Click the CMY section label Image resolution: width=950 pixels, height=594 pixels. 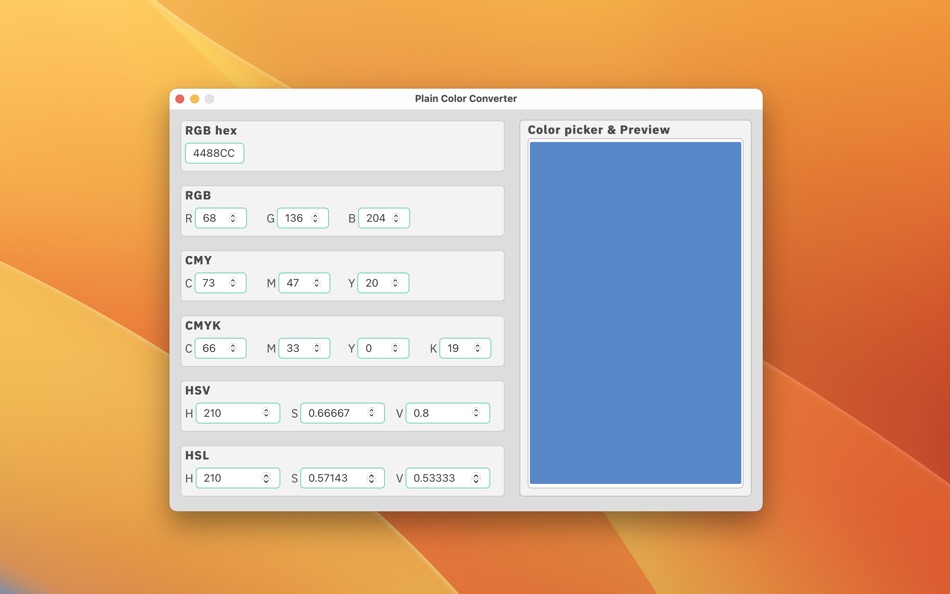pyautogui.click(x=199, y=260)
